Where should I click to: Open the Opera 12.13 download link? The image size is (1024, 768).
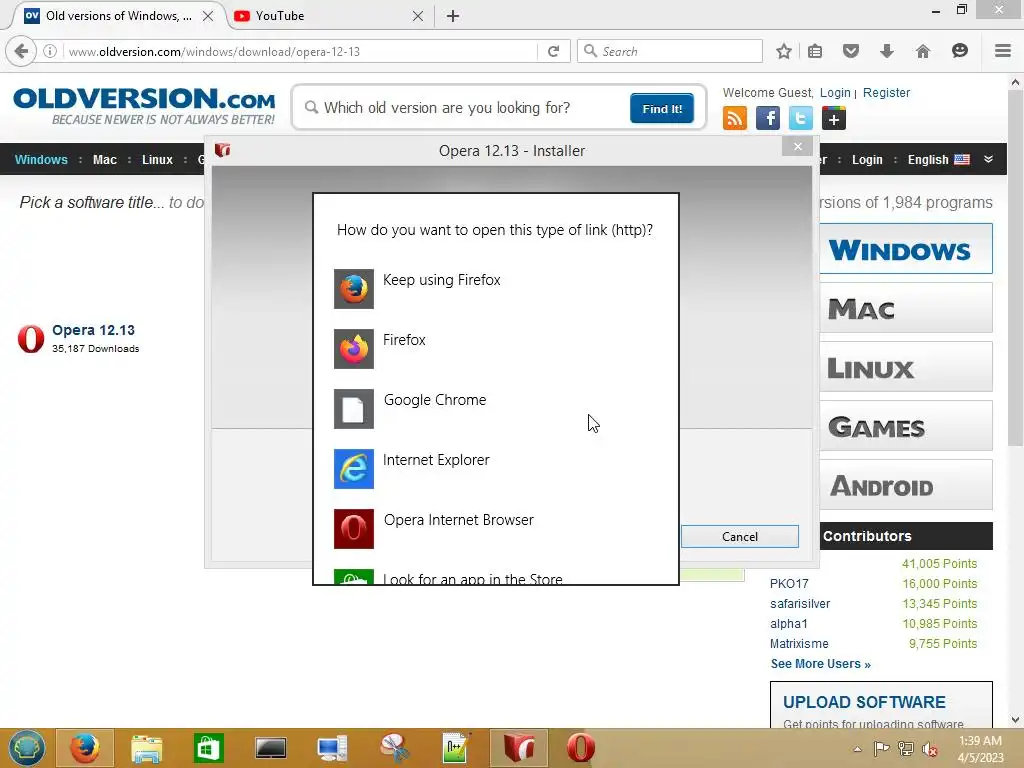click(x=93, y=330)
